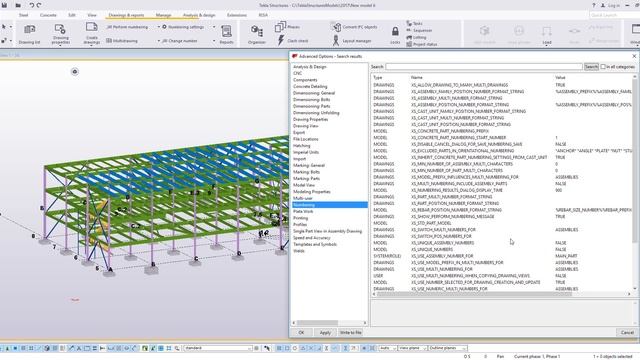Click the search field in Advanced Options
The height and width of the screenshot is (360, 640).
[484, 67]
